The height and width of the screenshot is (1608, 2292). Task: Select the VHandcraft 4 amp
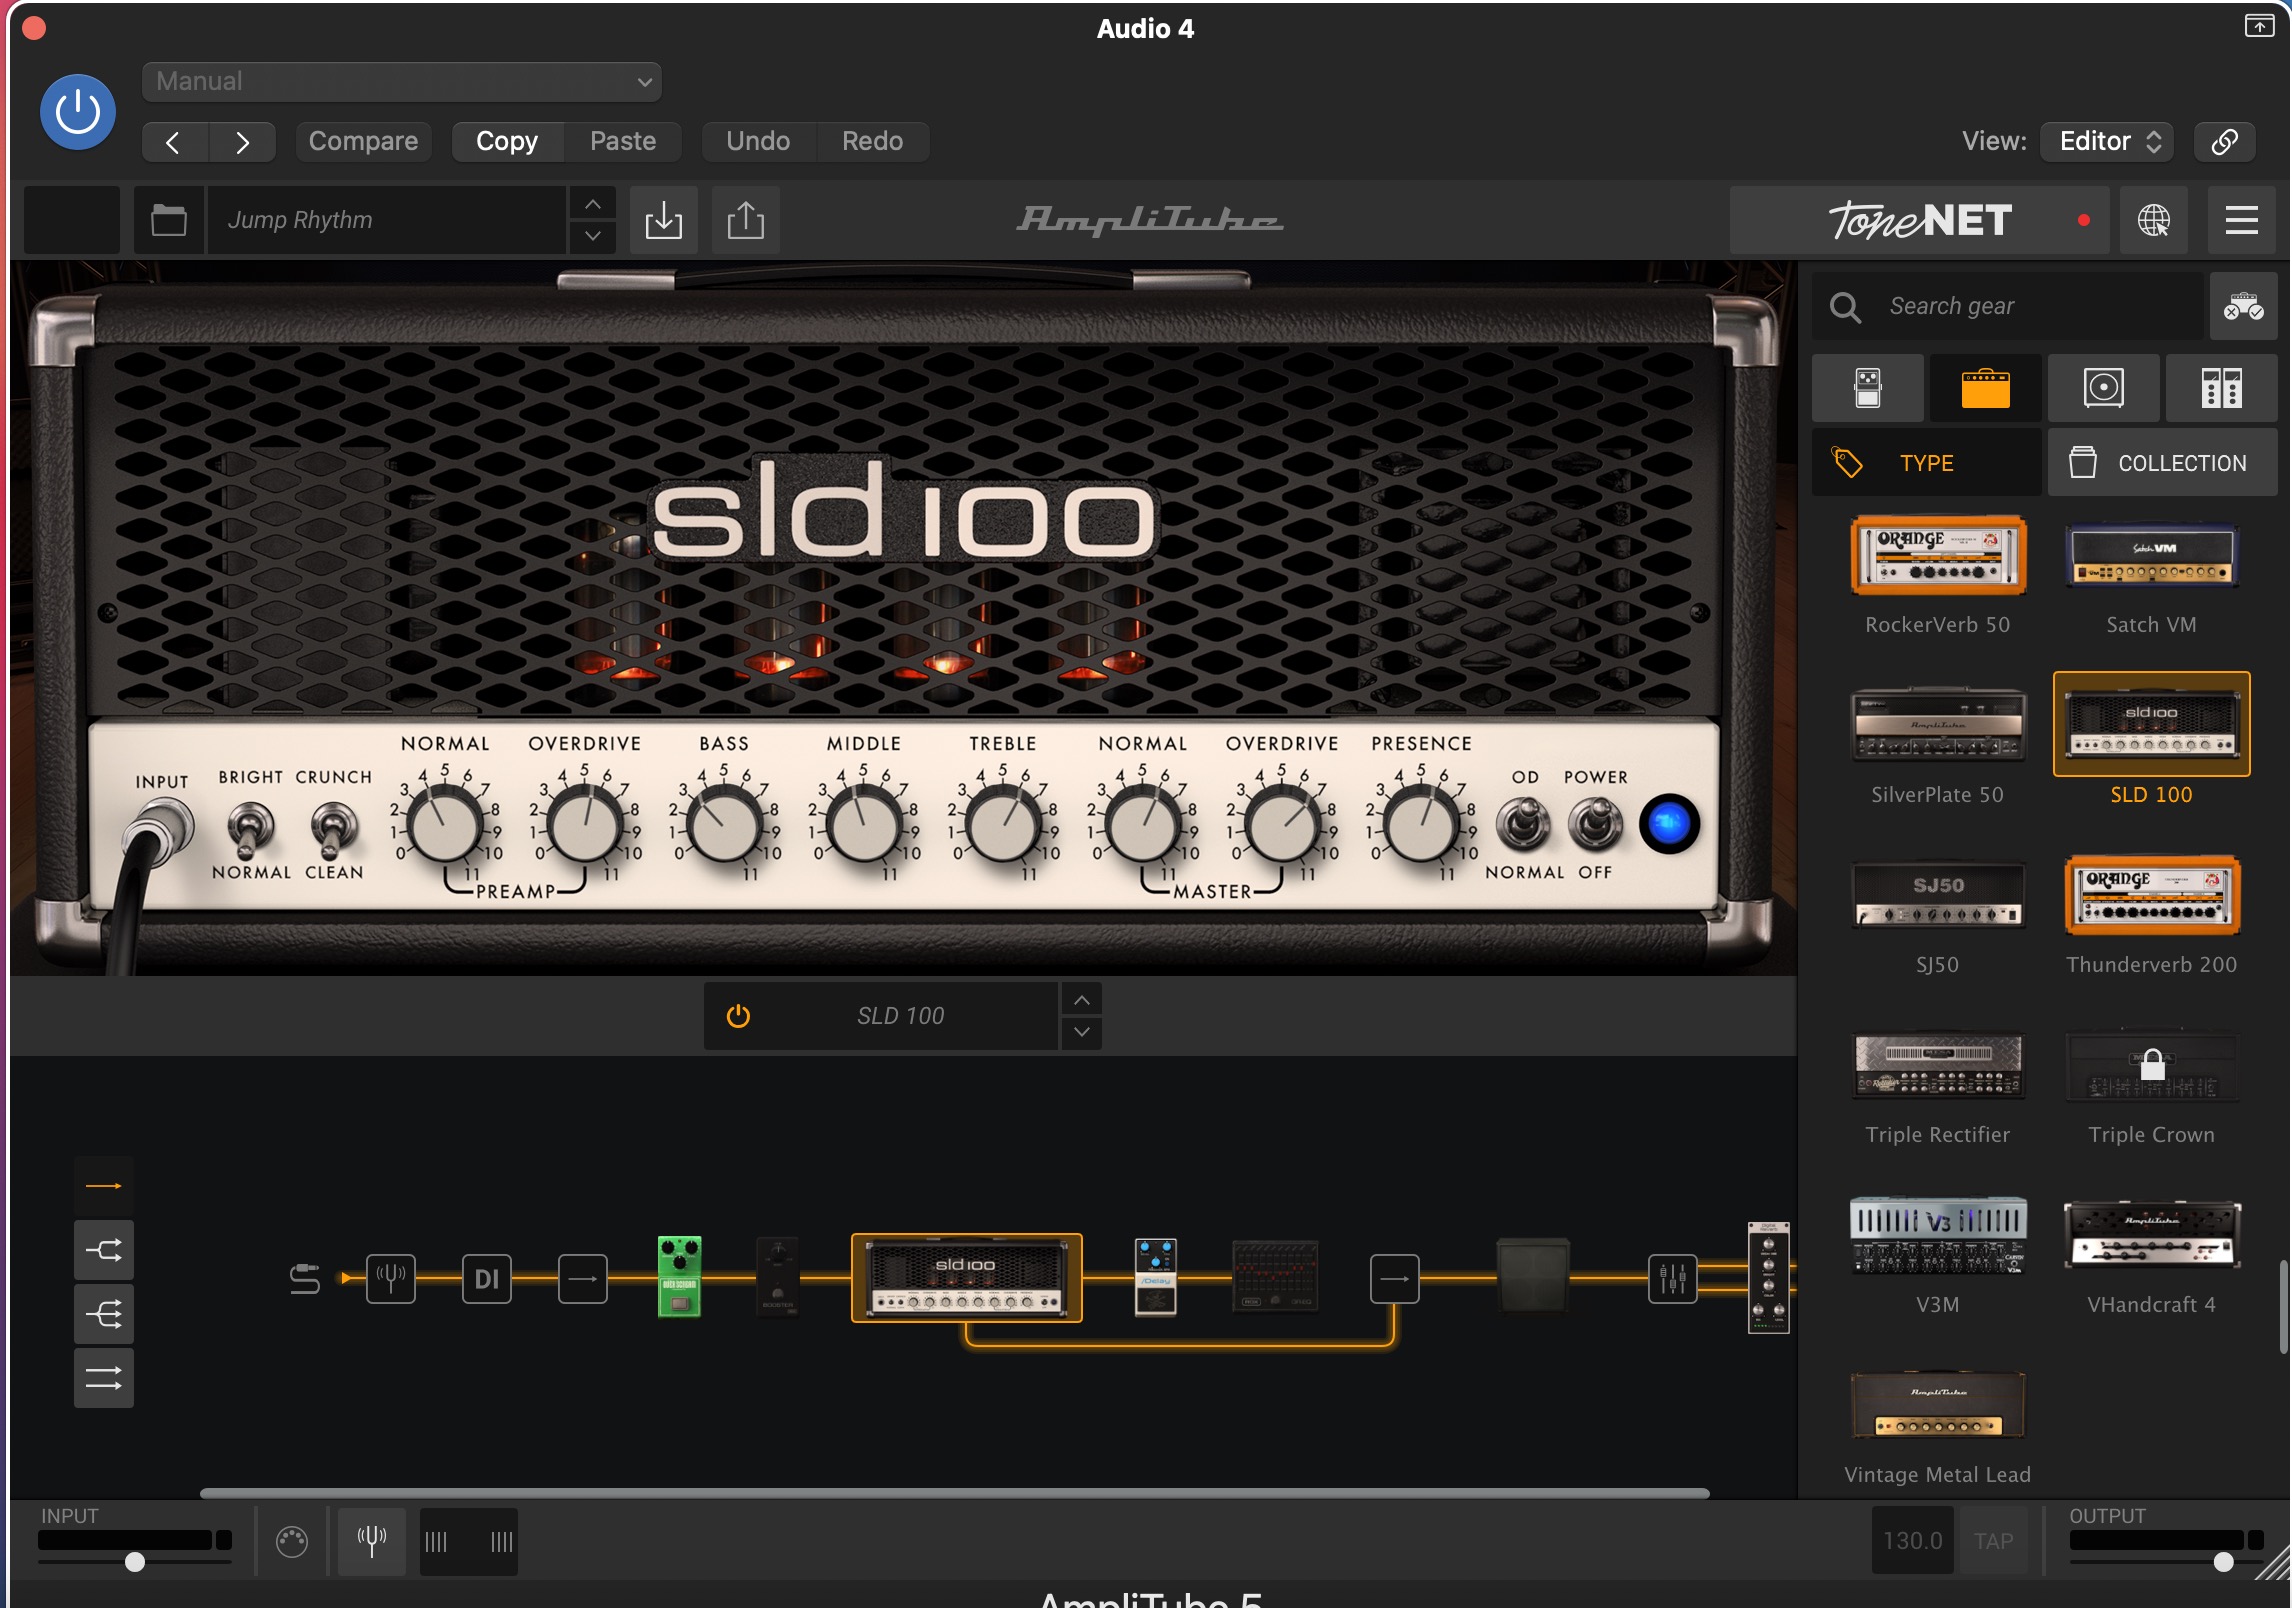[2151, 1235]
